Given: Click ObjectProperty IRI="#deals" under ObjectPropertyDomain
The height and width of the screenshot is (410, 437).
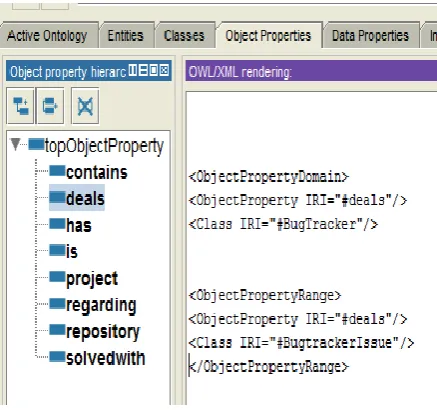Looking at the screenshot, I should [x=298, y=200].
